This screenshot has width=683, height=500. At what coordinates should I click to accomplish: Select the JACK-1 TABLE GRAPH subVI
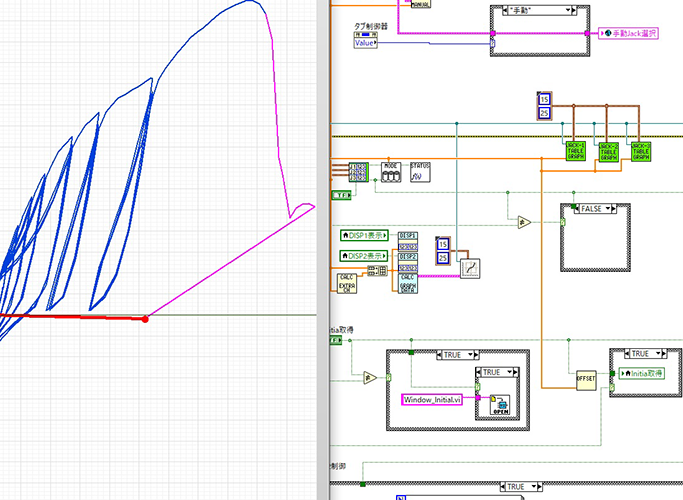click(576, 151)
